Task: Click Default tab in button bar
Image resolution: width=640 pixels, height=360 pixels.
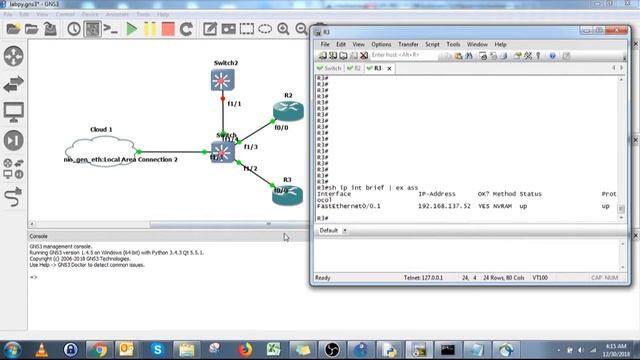Action: (x=329, y=231)
